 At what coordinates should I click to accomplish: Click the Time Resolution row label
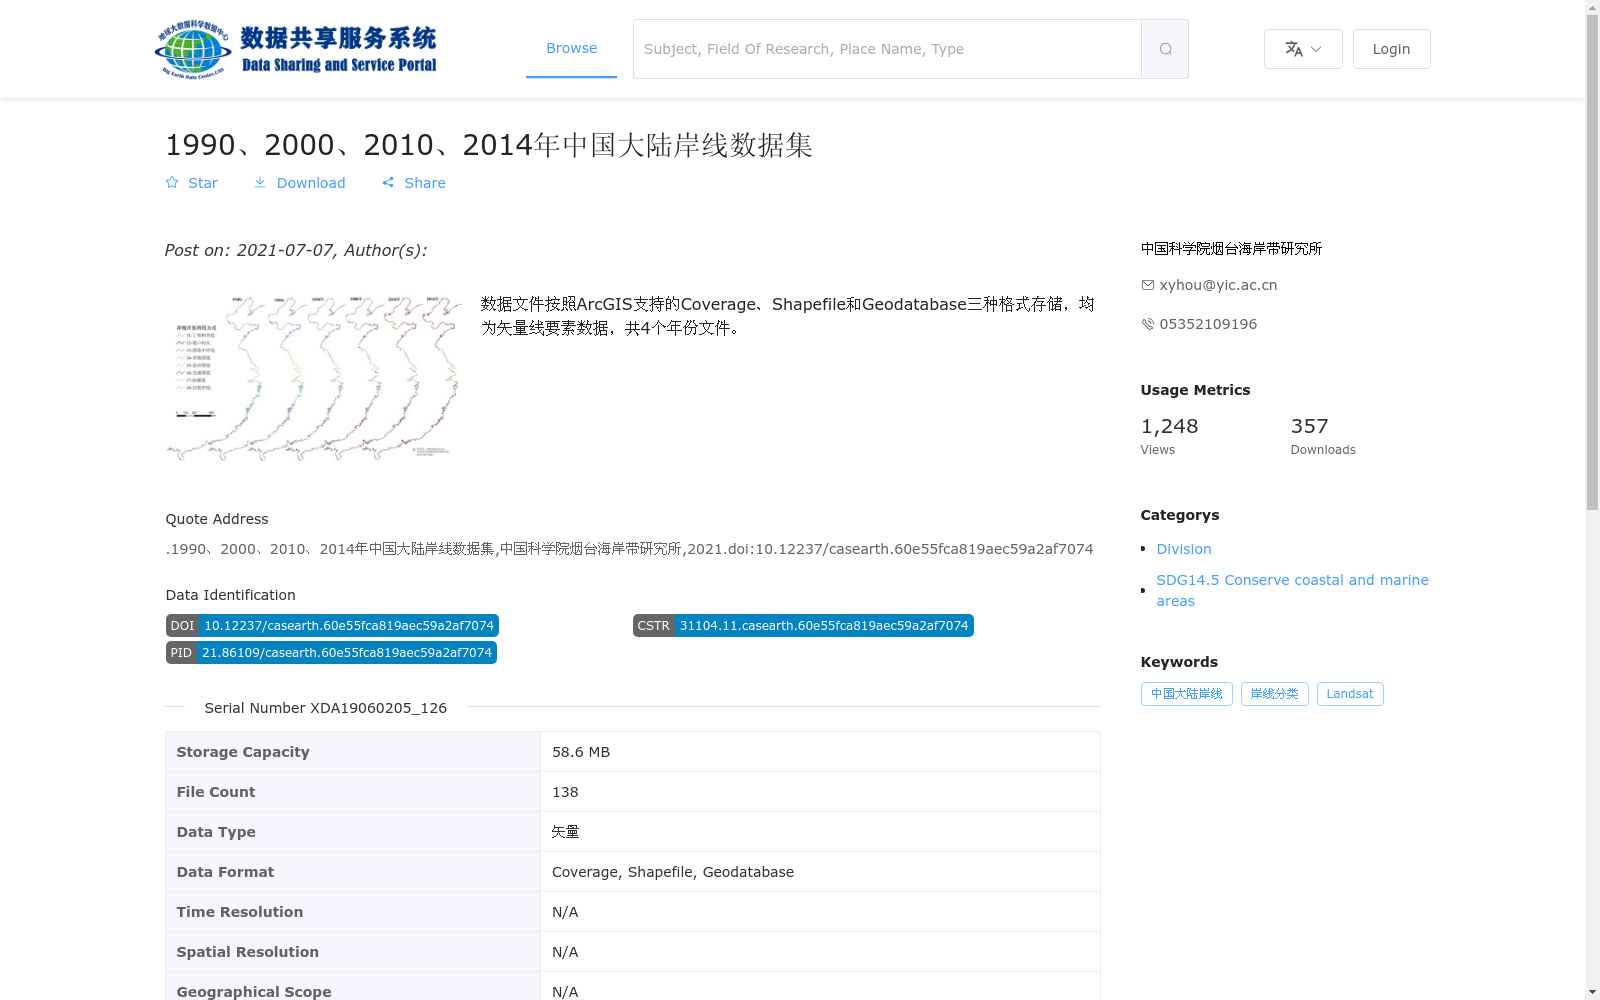[240, 912]
